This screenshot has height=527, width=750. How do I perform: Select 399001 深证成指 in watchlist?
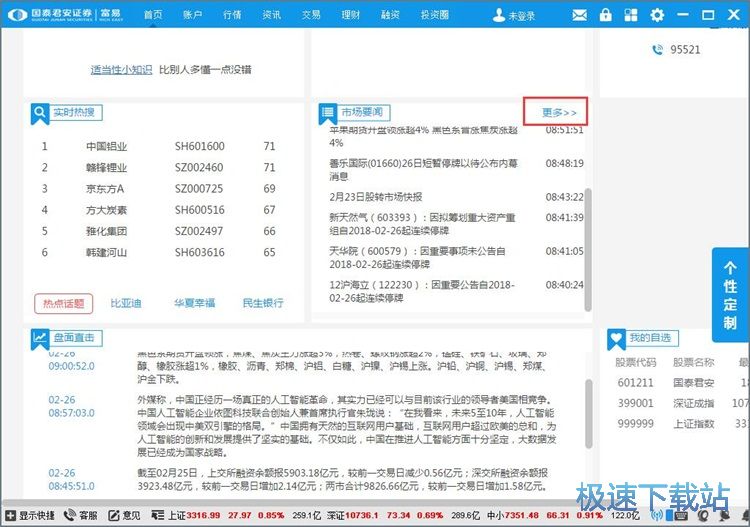tap(682, 403)
